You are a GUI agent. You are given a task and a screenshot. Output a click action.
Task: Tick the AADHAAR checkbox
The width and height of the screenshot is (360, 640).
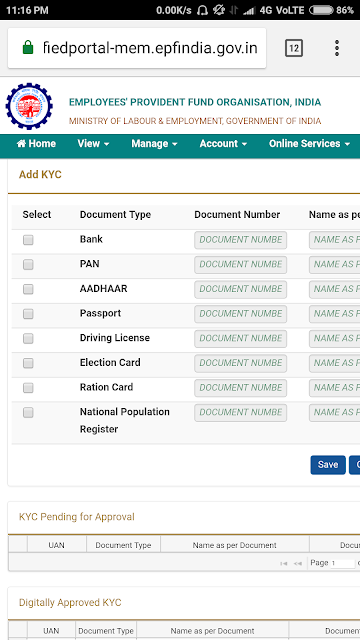pos(28,289)
